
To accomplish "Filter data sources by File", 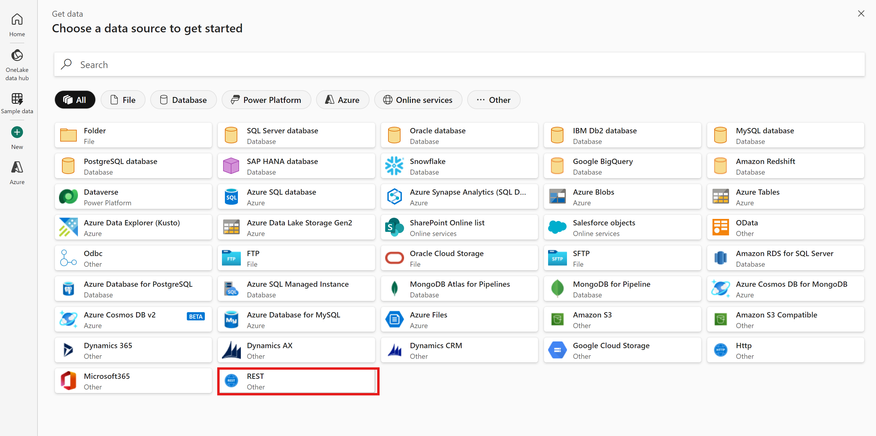I will [123, 99].
